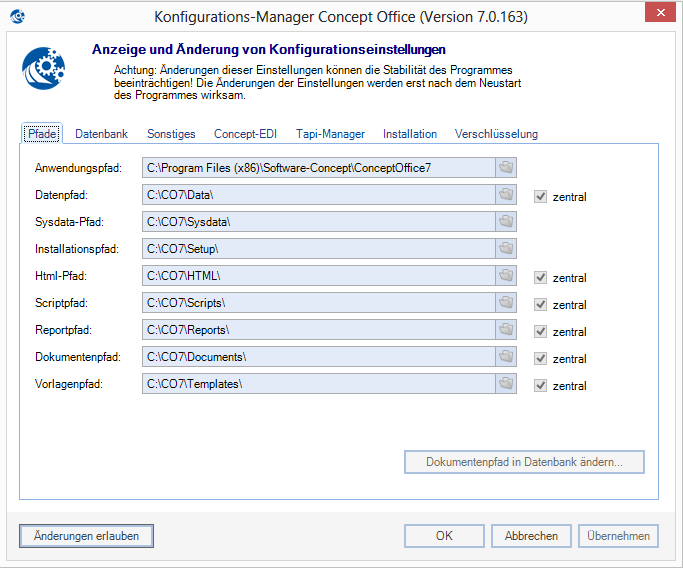Open folder browser for Datenpfad
Viewport: 683px width, 568px height.
pos(506,194)
